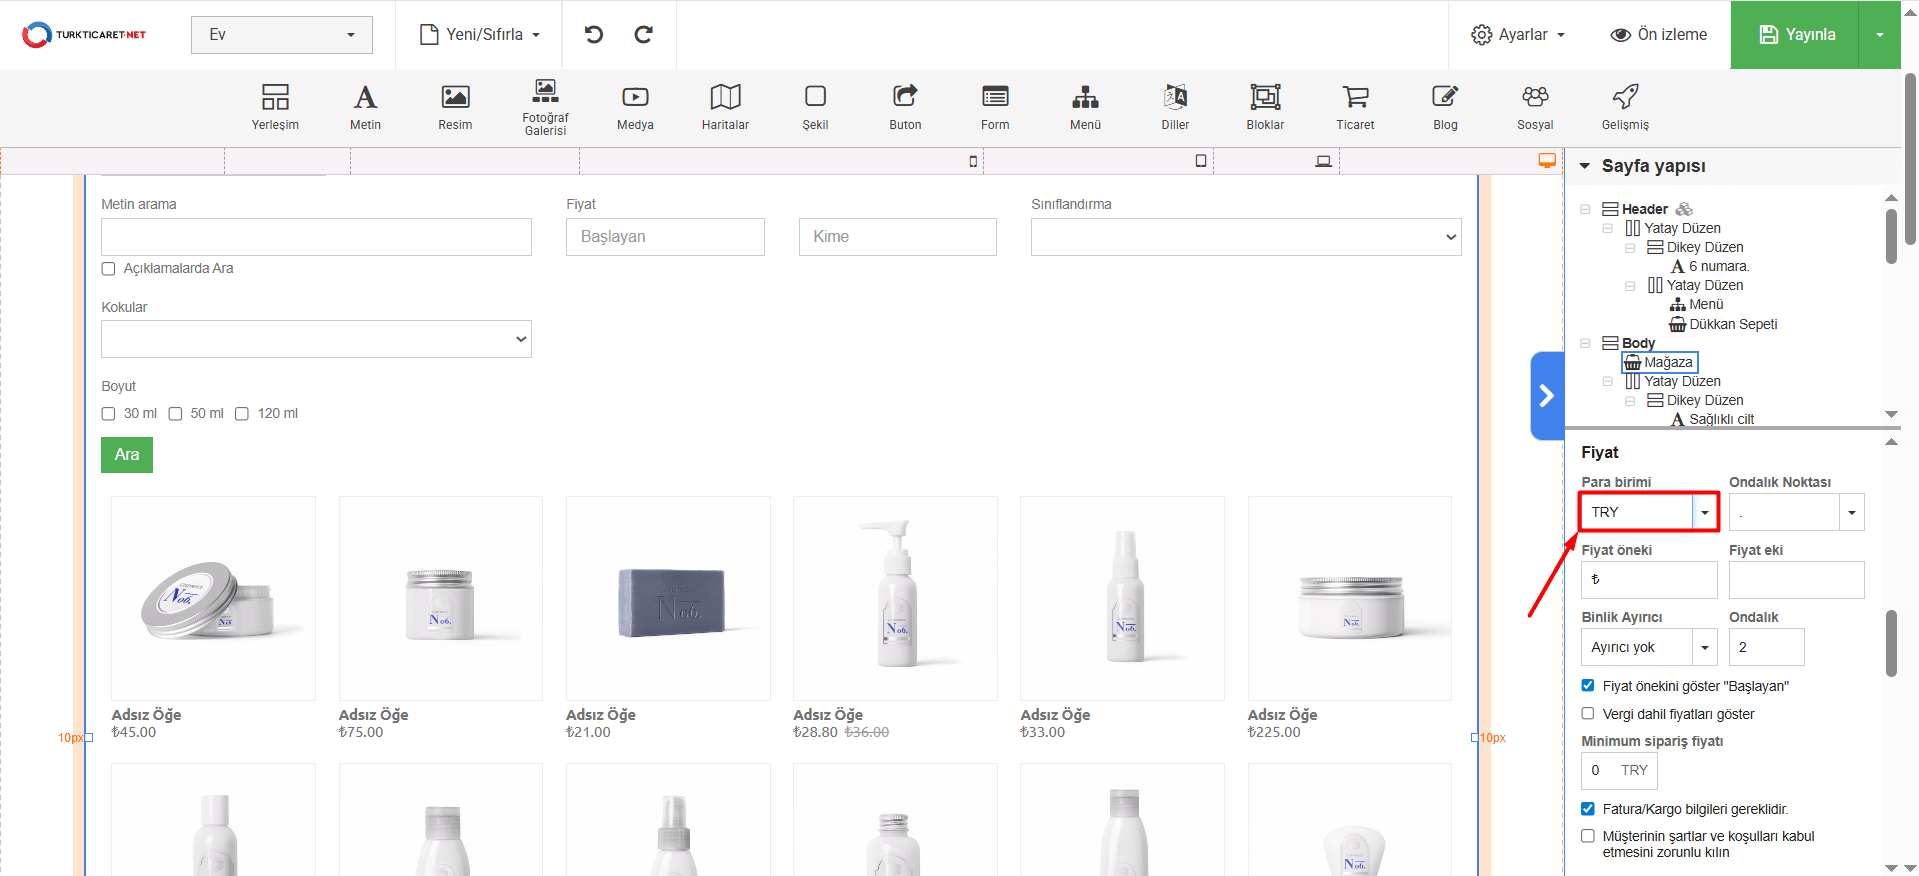Check the 50 ml size option
The width and height of the screenshot is (1919, 876).
coord(176,414)
